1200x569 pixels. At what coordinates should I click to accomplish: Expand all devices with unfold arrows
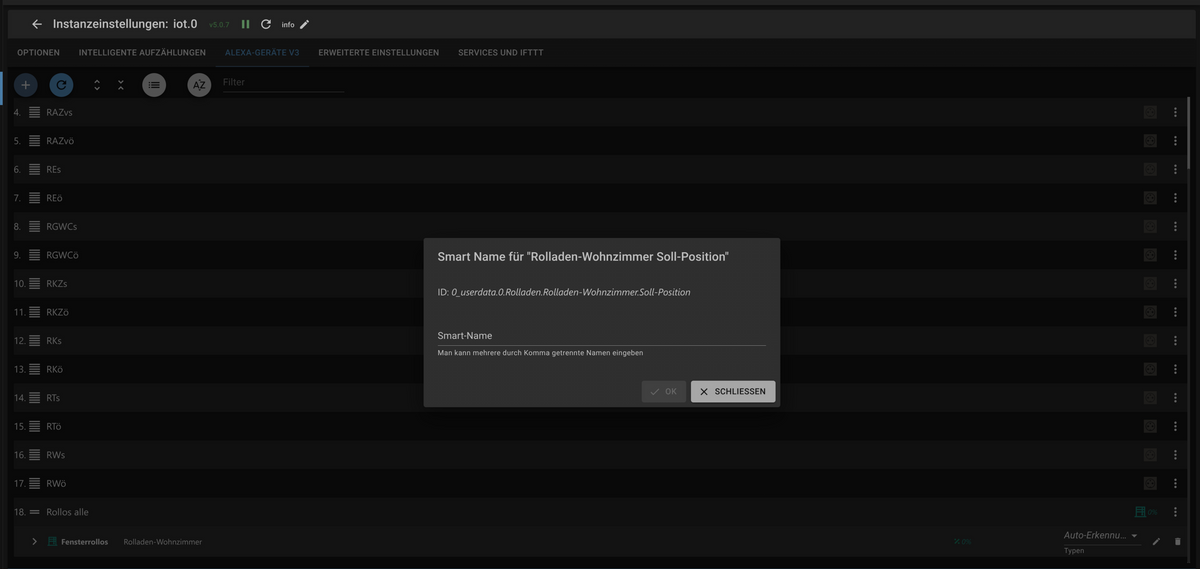[x=97, y=85]
